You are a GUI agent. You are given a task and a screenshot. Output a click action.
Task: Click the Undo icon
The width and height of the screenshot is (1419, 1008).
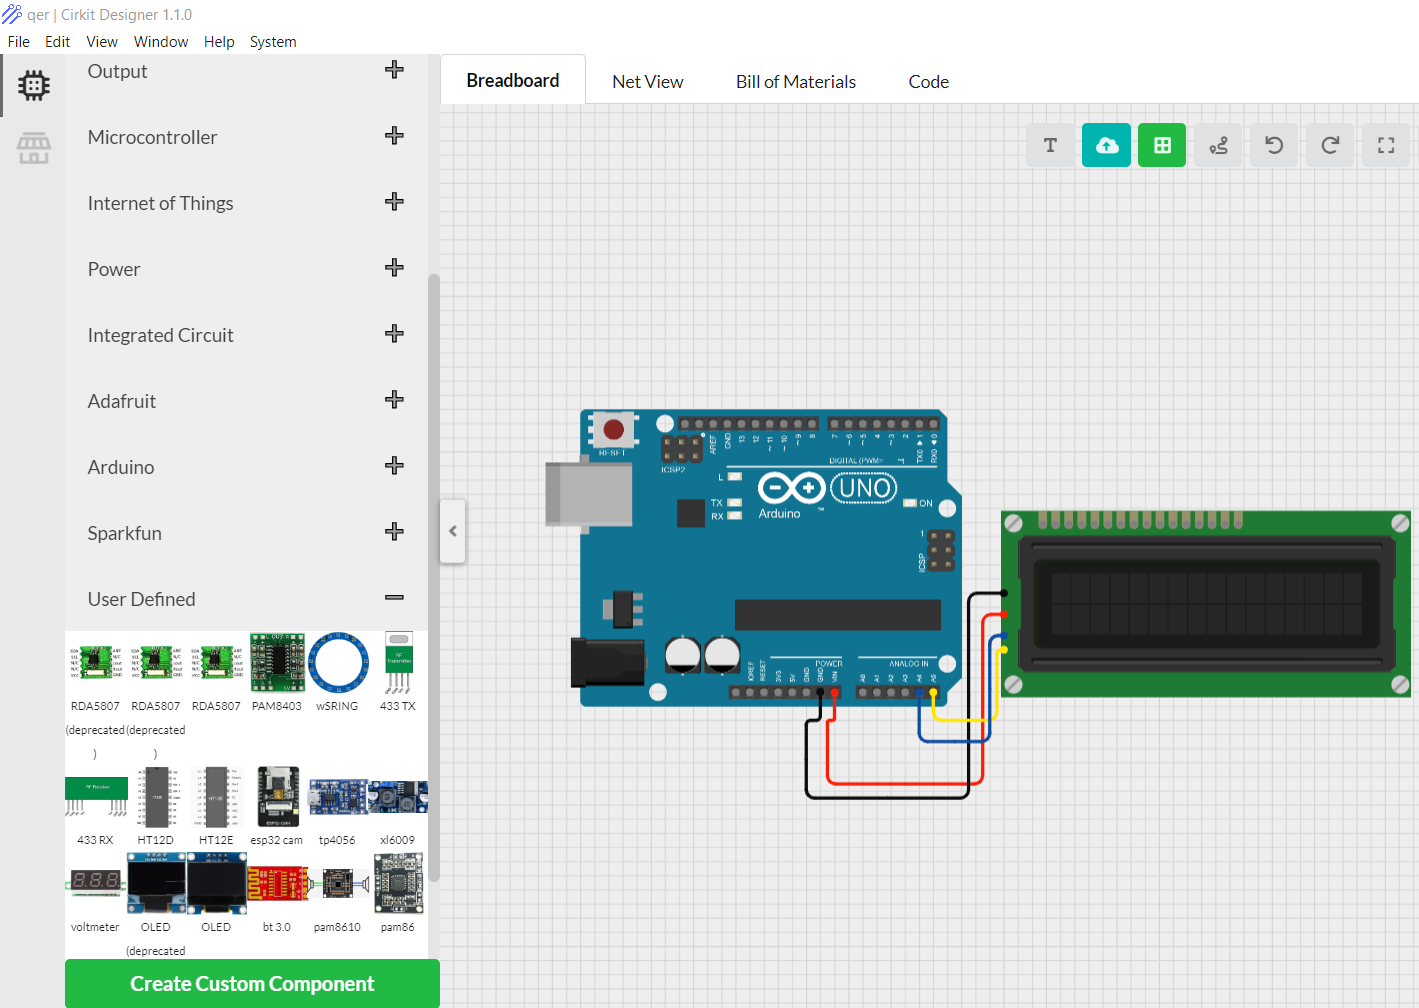pos(1273,145)
